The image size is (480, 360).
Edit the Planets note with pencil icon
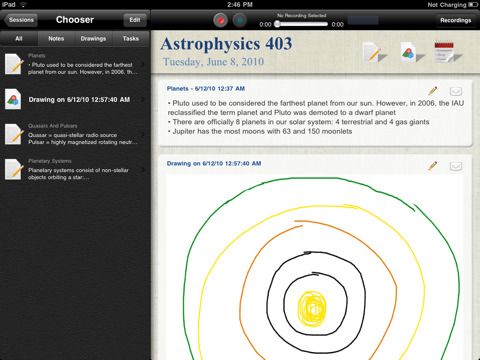point(433,91)
